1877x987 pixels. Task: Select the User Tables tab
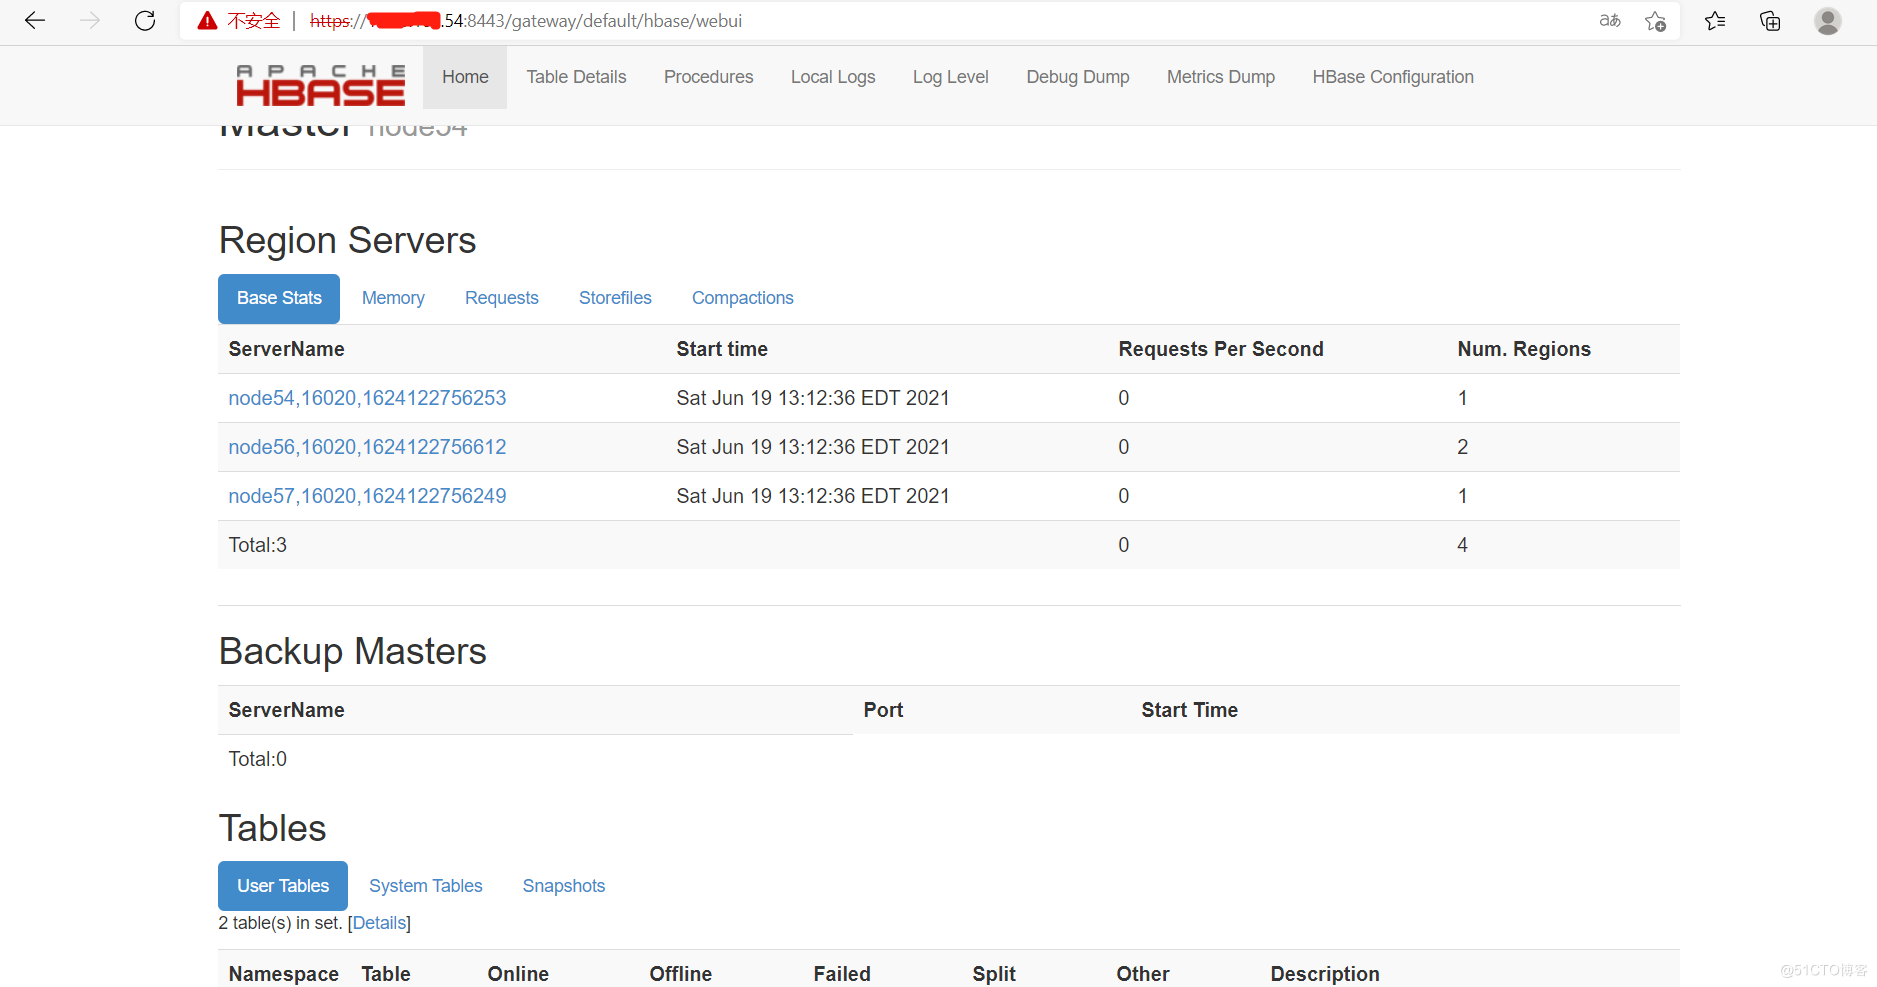click(283, 886)
